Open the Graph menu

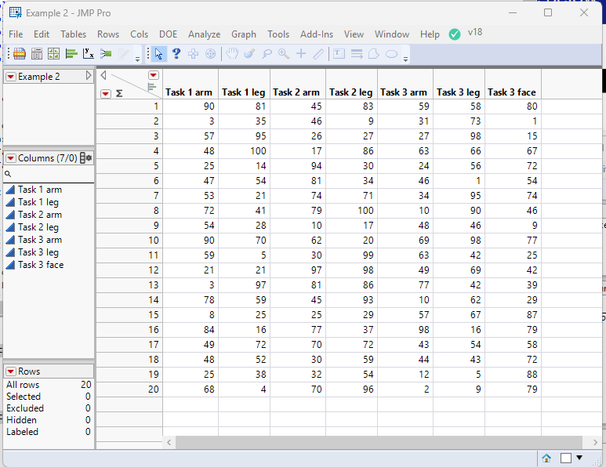pyautogui.click(x=243, y=34)
